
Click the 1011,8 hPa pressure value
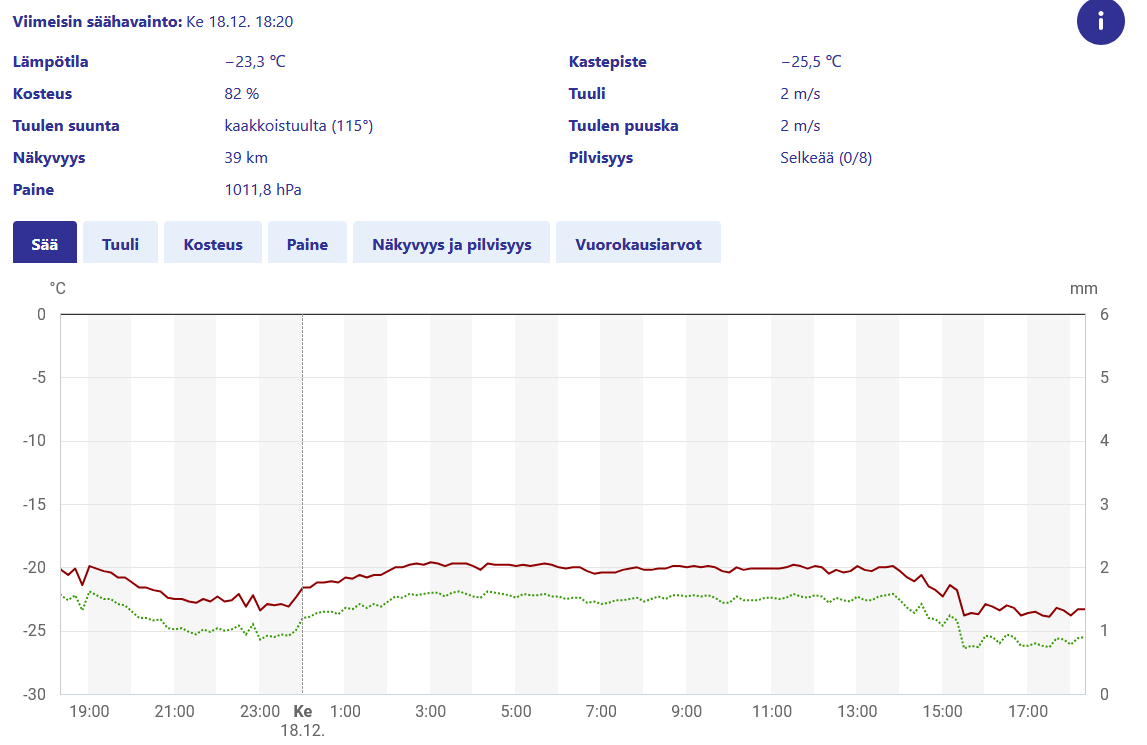(x=263, y=190)
